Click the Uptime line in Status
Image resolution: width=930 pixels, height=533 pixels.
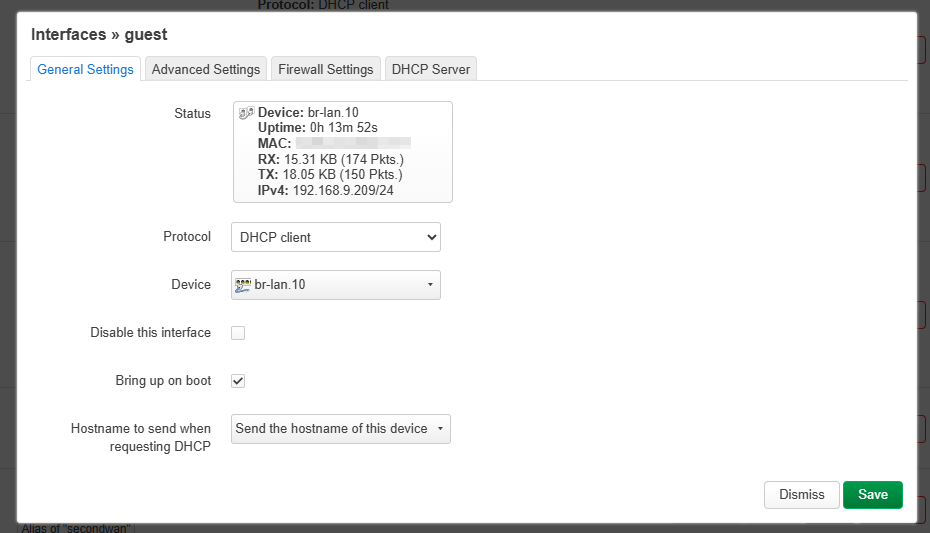pos(320,128)
